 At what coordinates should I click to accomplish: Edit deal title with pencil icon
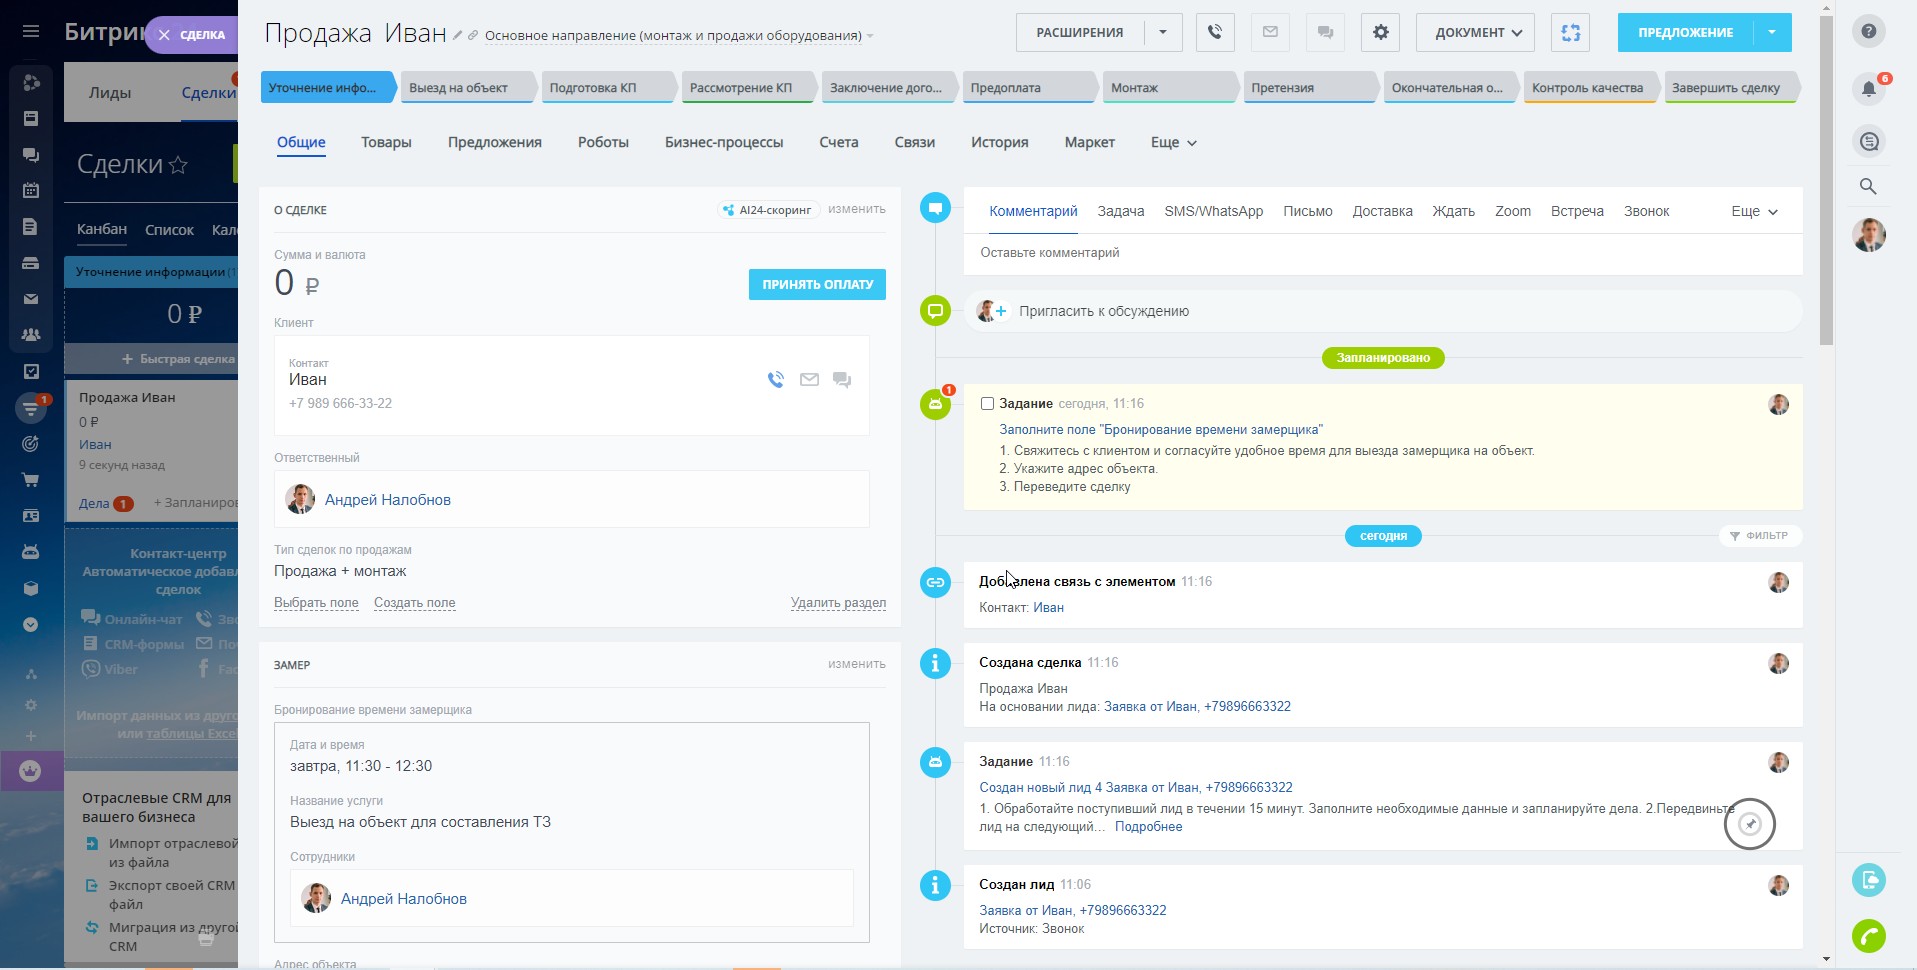coord(458,35)
